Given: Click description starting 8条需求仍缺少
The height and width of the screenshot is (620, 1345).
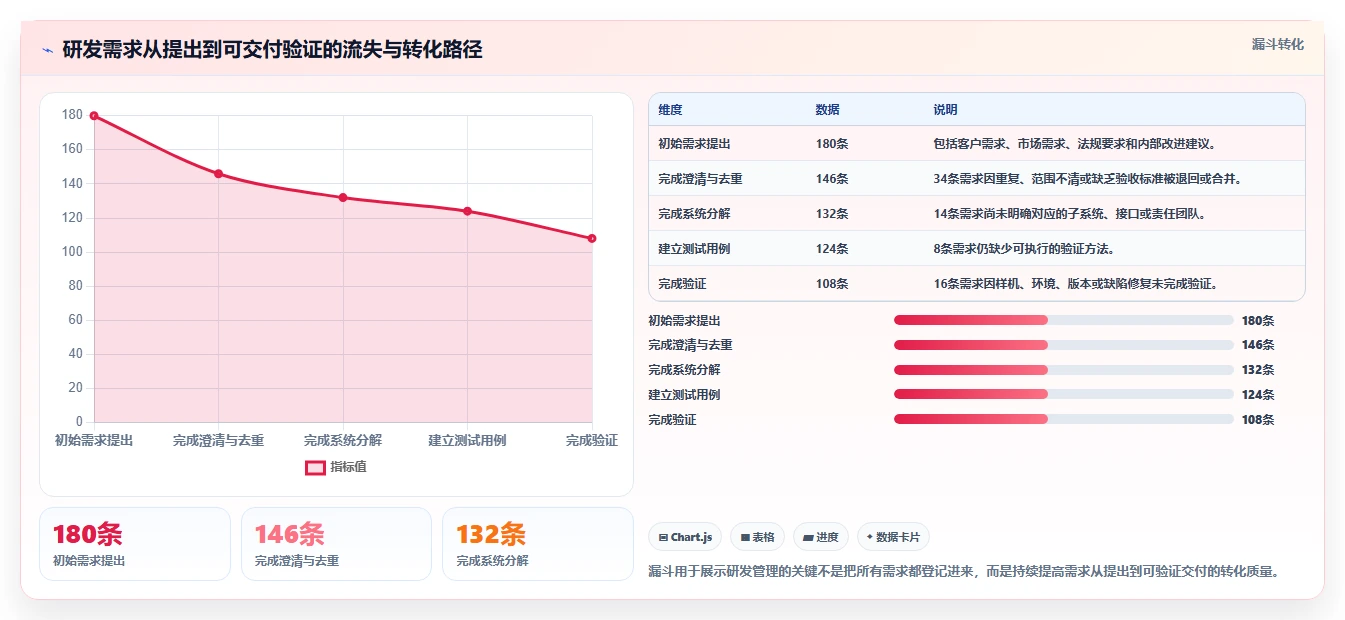Looking at the screenshot, I should coord(1024,249).
